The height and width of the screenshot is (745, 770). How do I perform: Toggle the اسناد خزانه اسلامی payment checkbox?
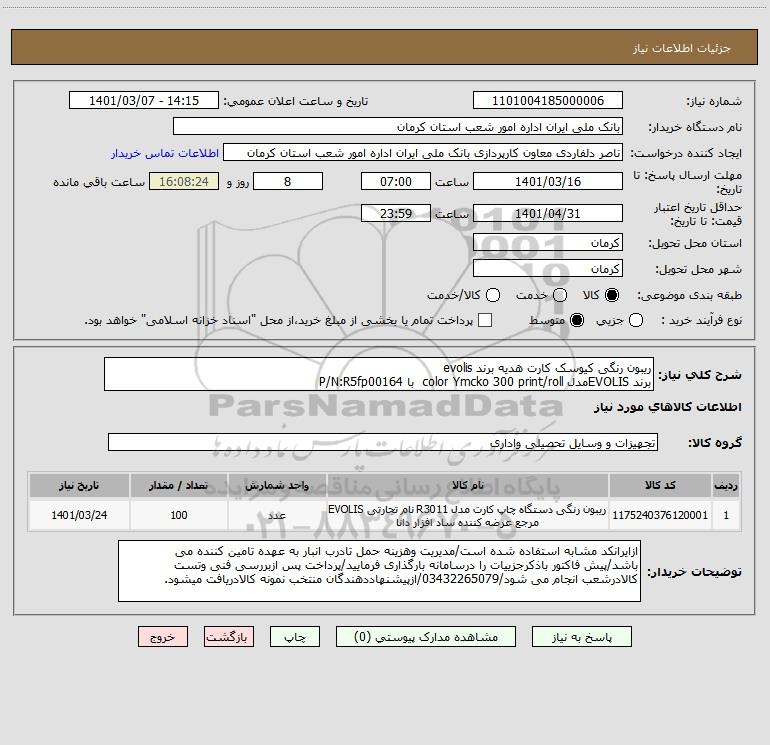(x=485, y=320)
